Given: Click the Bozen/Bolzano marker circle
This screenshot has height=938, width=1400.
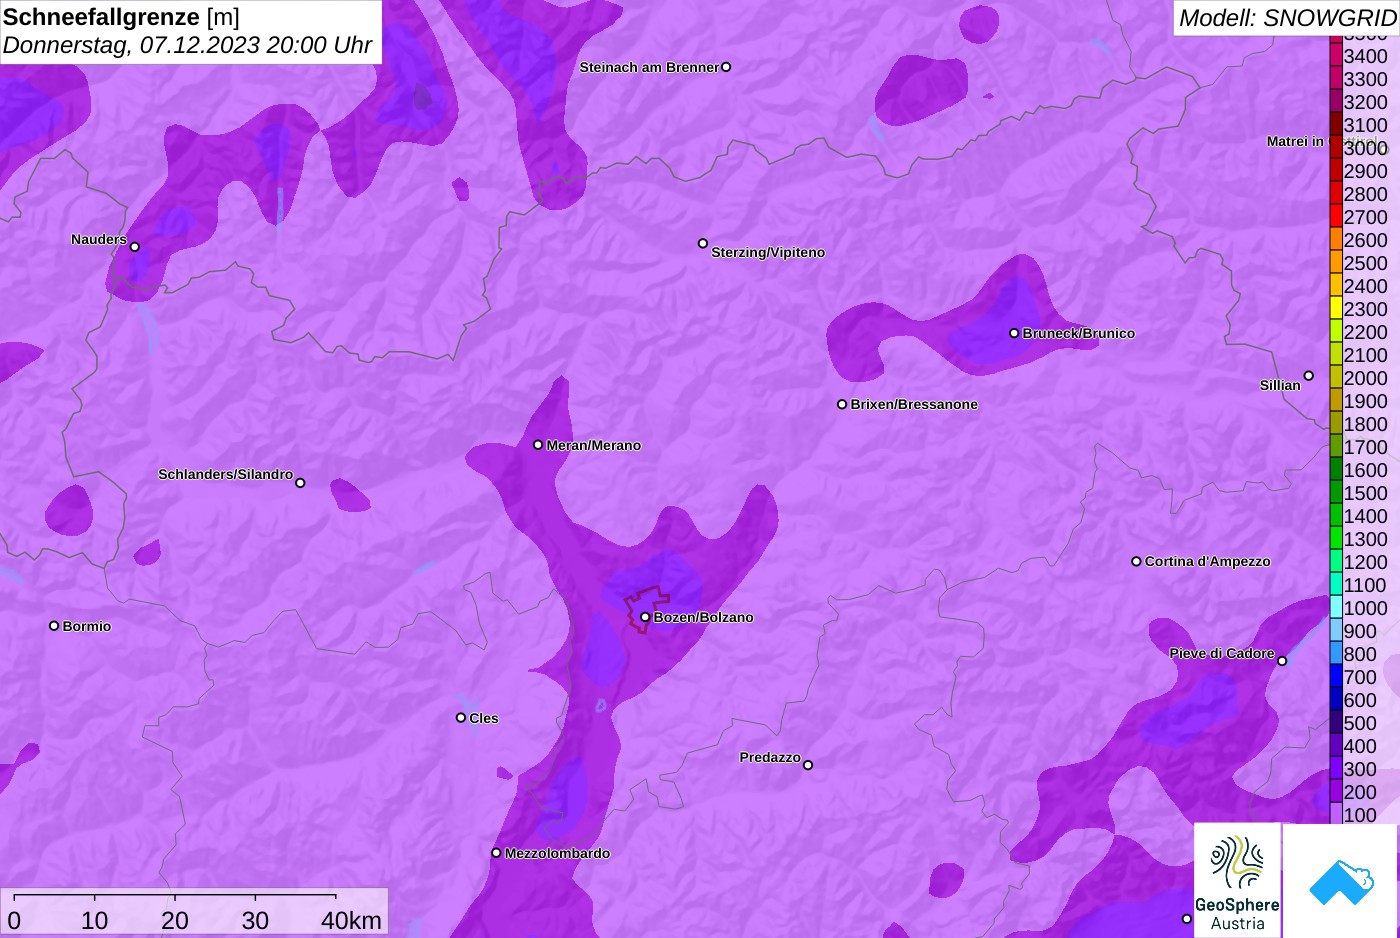Looking at the screenshot, I should click(x=645, y=617).
